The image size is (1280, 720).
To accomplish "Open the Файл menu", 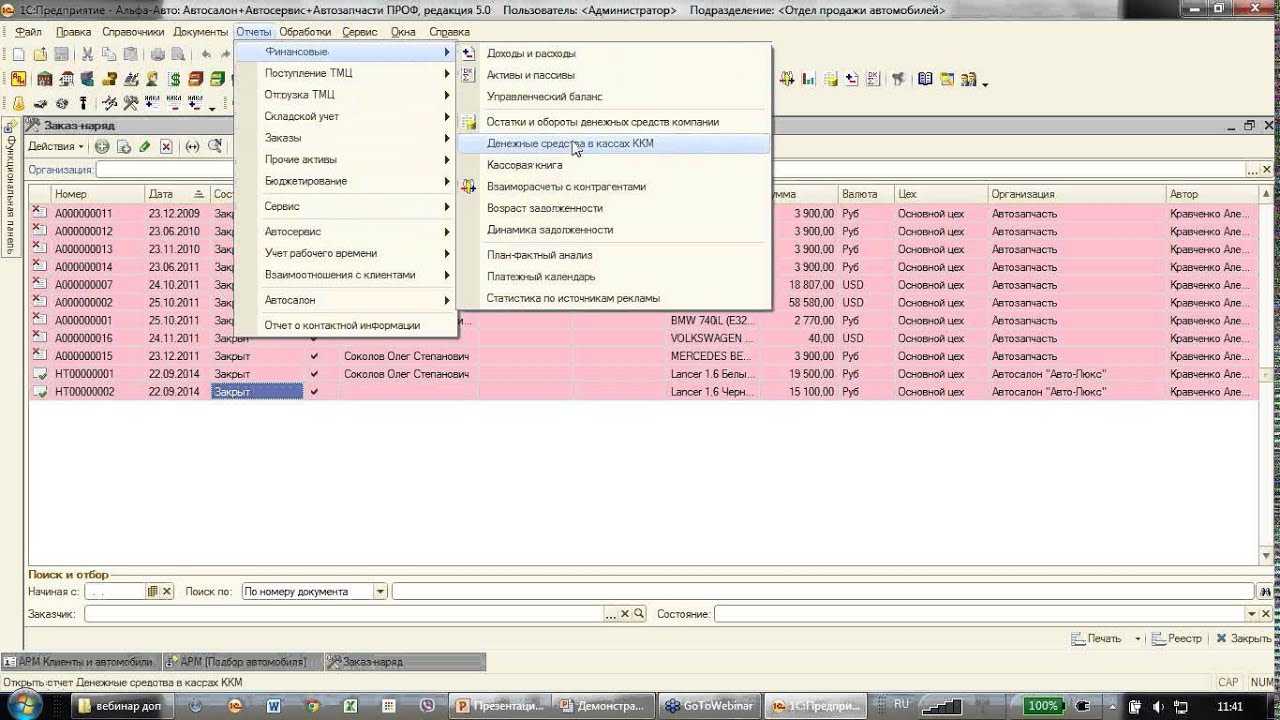I will tap(28, 32).
